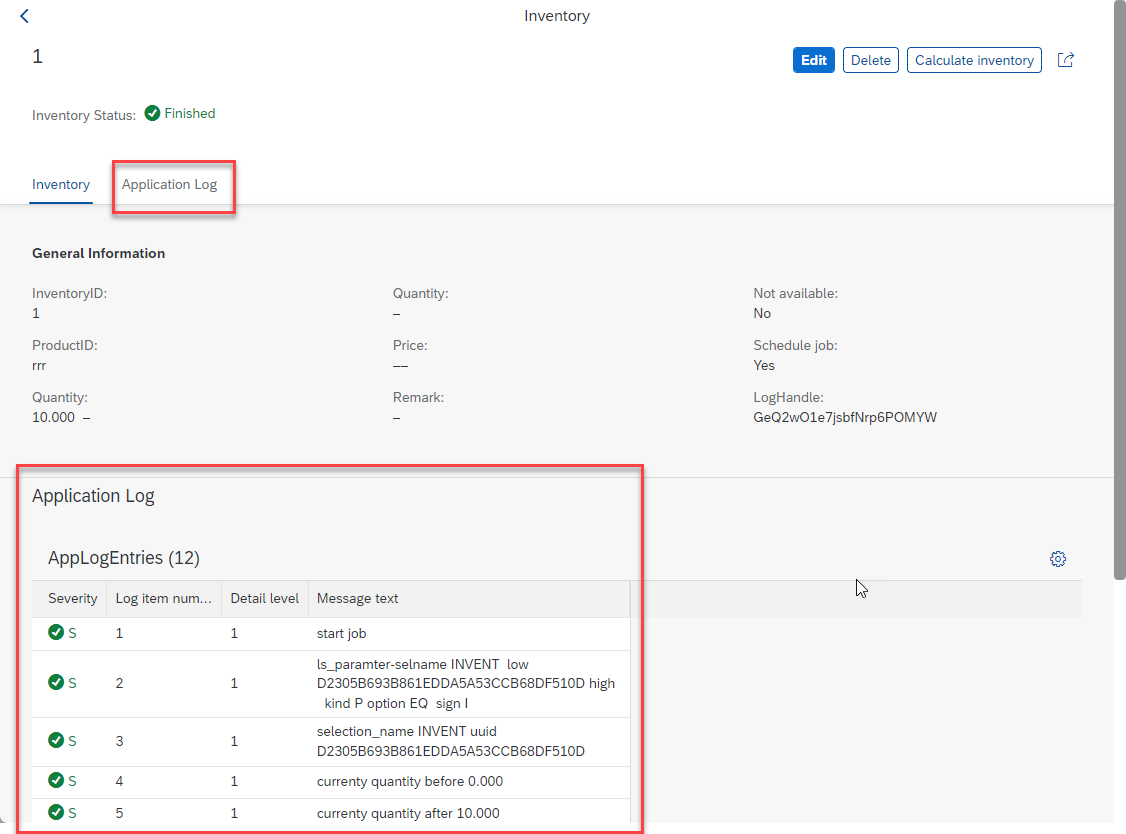1126x834 pixels.
Task: Click the General Information heading
Action: coord(98,254)
